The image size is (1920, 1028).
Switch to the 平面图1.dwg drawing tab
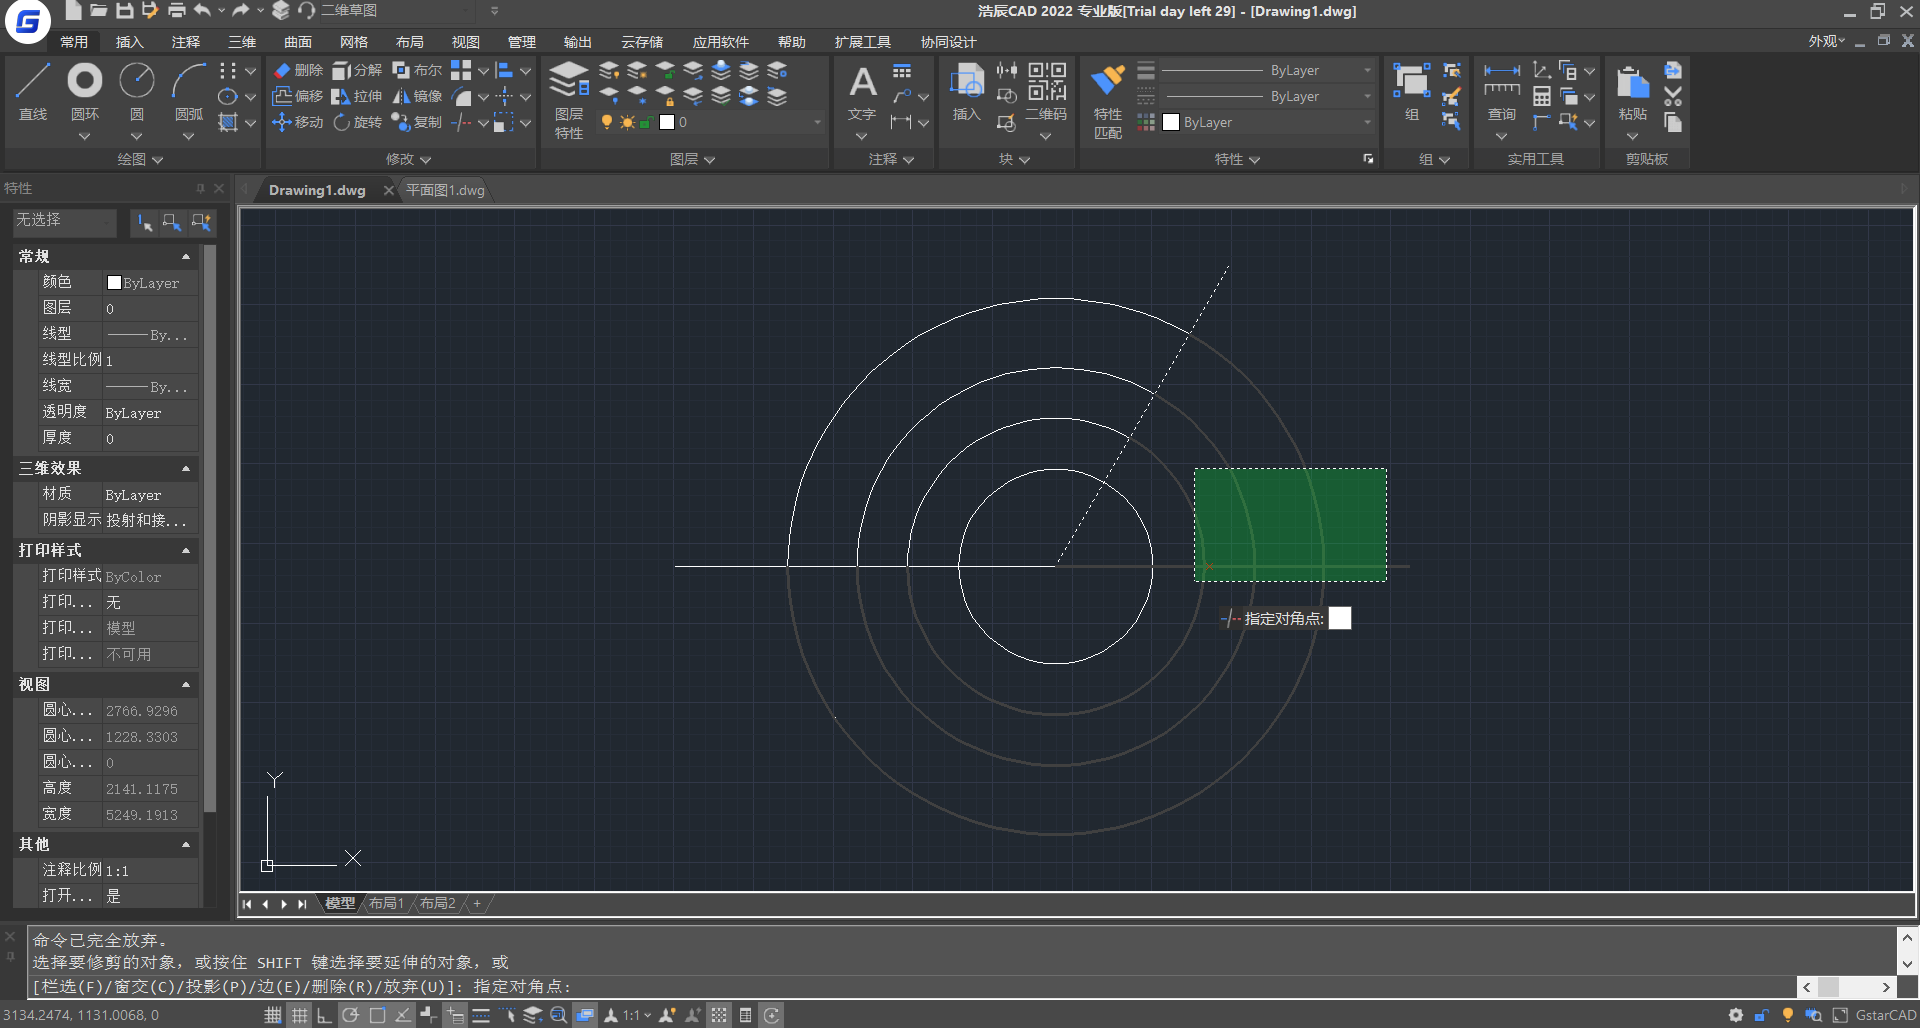click(x=445, y=190)
